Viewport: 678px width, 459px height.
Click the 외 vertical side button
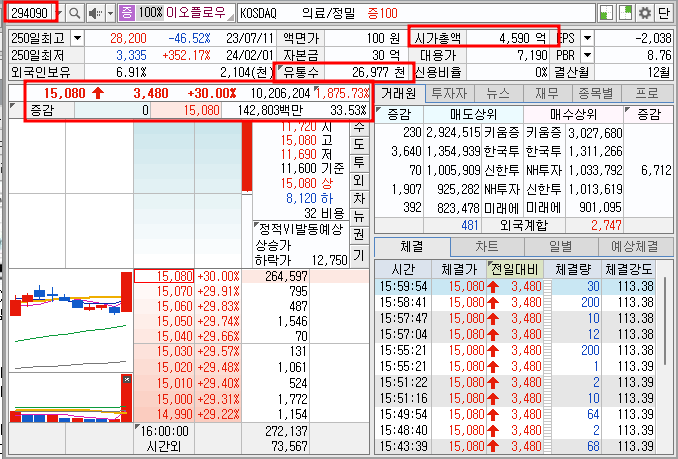click(359, 180)
